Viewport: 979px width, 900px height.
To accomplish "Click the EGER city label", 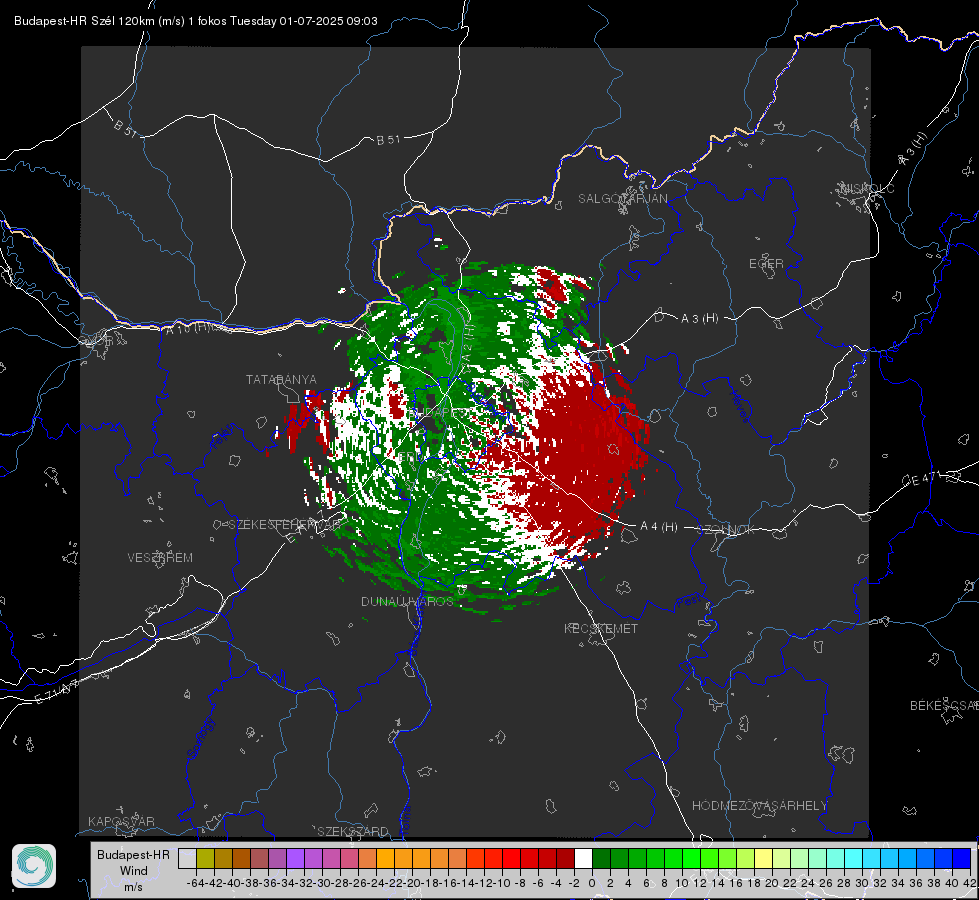I will (x=766, y=264).
